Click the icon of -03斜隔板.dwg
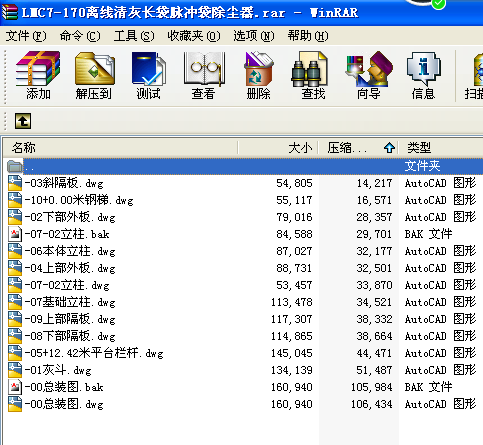Screen dimensions: 483x445 15,183
